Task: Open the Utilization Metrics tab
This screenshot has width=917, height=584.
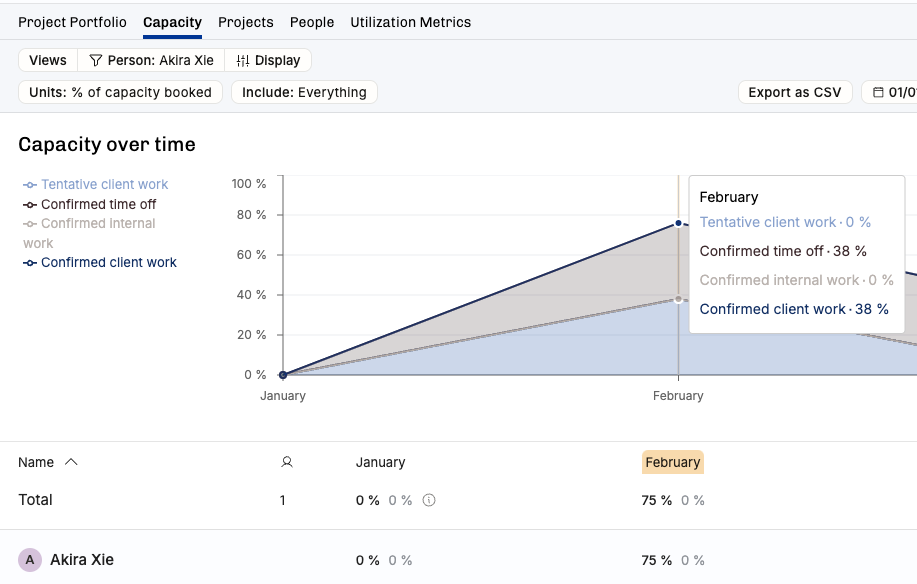Action: [x=410, y=22]
